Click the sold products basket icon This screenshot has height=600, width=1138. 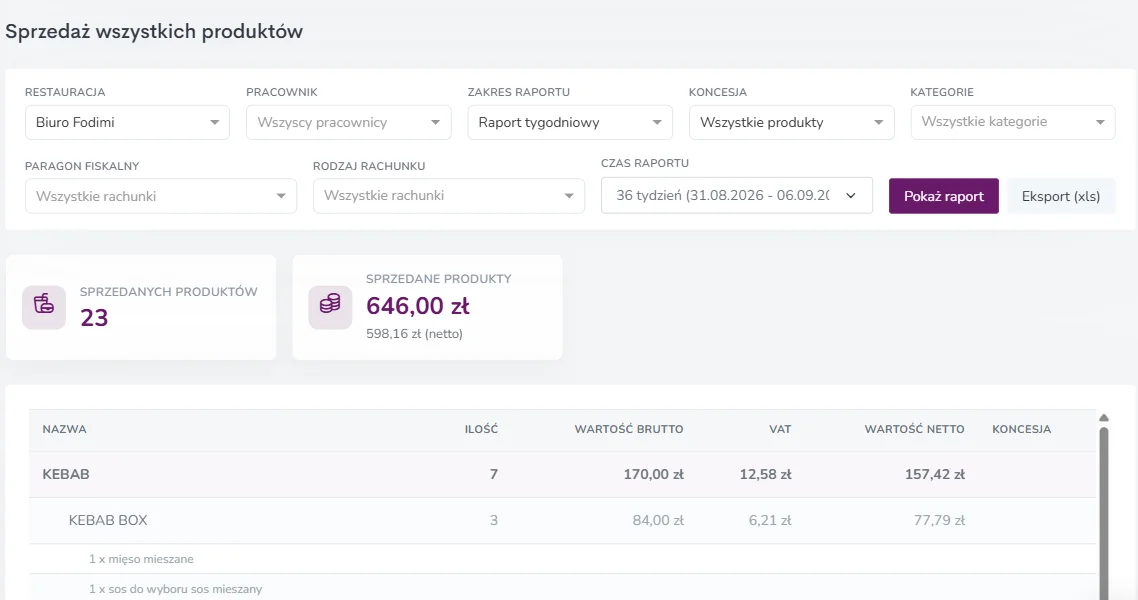pyautogui.click(x=44, y=307)
